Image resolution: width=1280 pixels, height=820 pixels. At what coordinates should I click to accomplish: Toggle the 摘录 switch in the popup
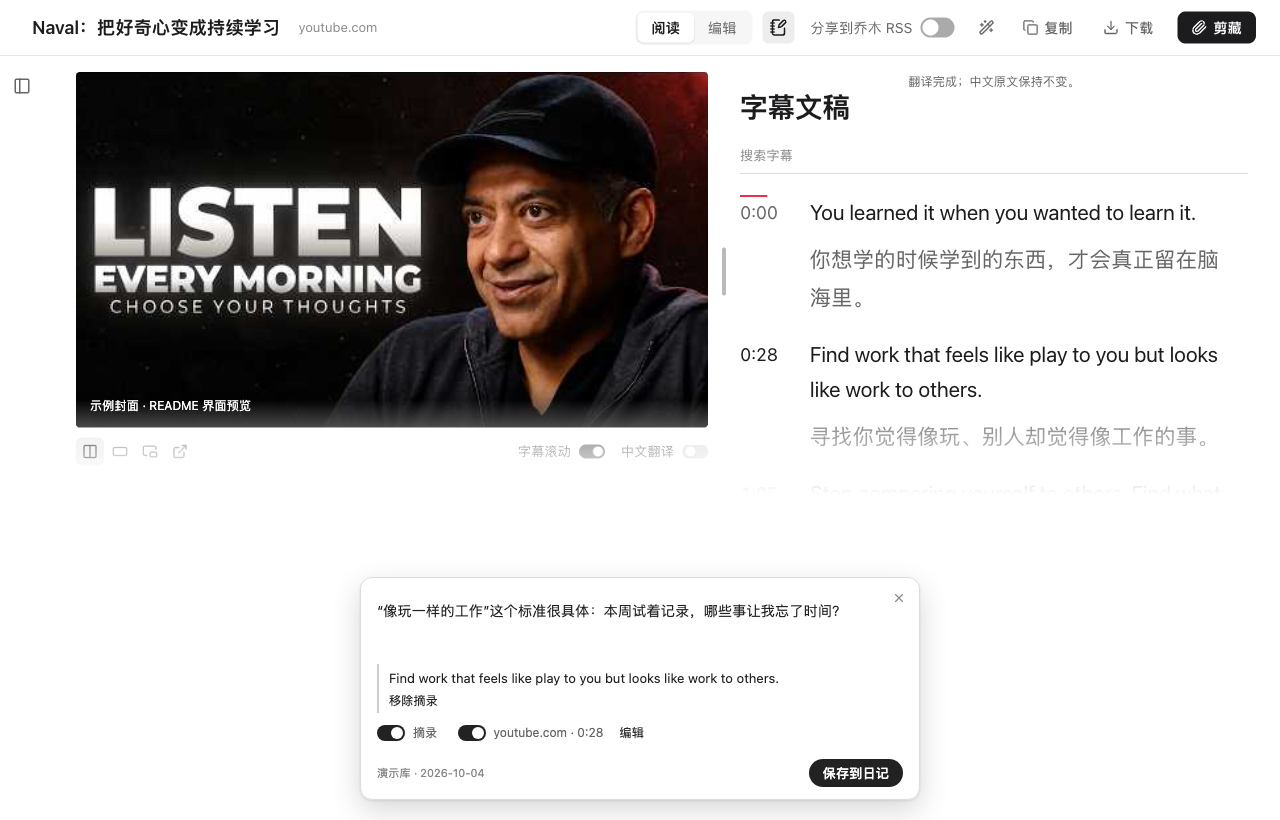click(x=391, y=733)
